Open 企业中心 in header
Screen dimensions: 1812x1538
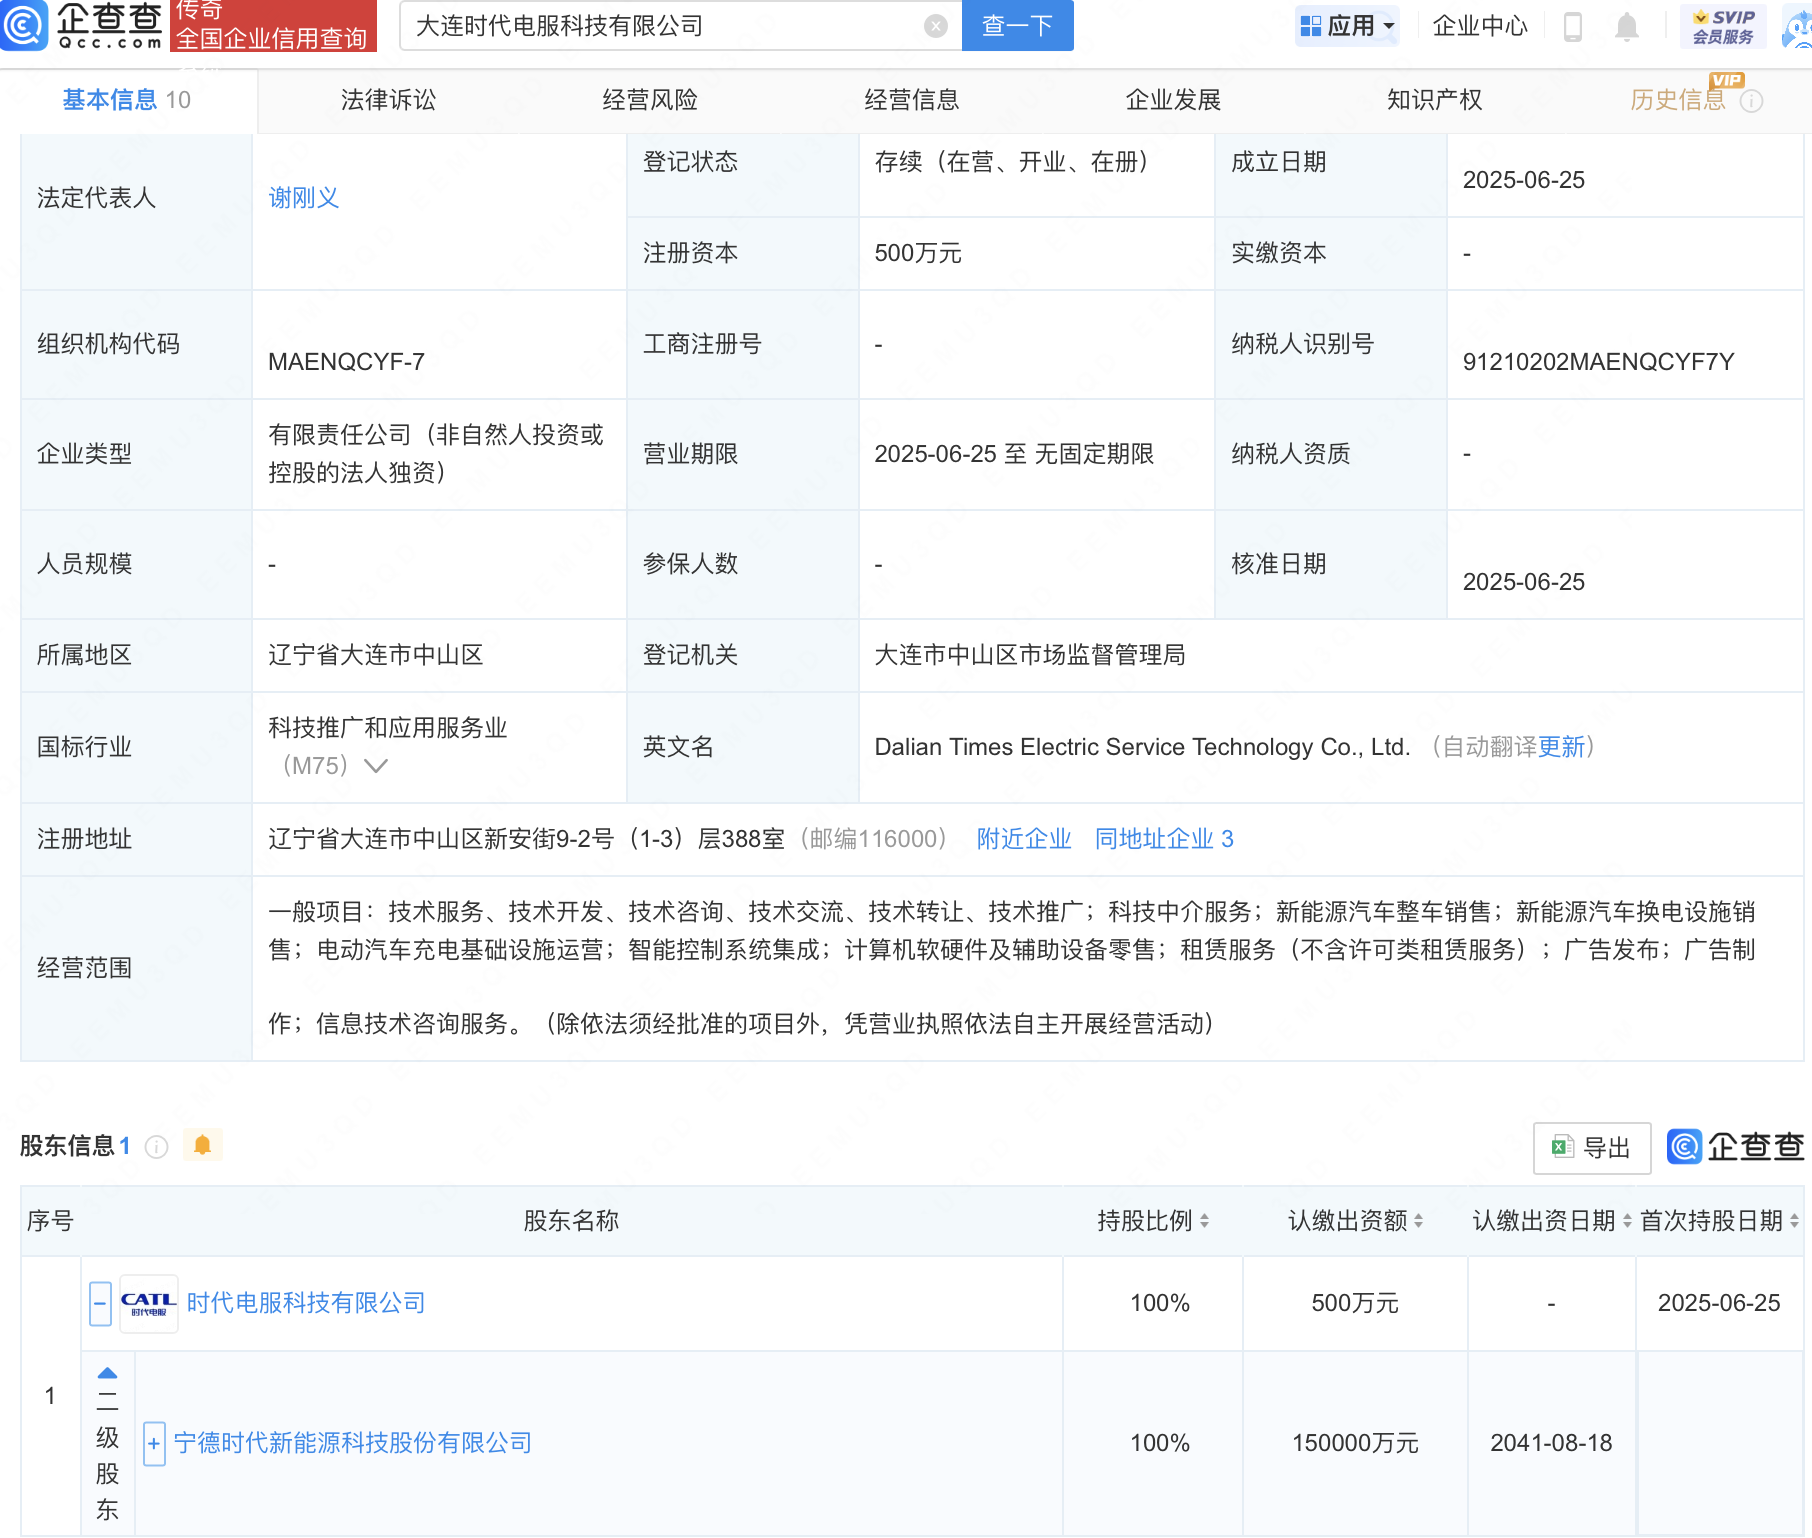1480,26
